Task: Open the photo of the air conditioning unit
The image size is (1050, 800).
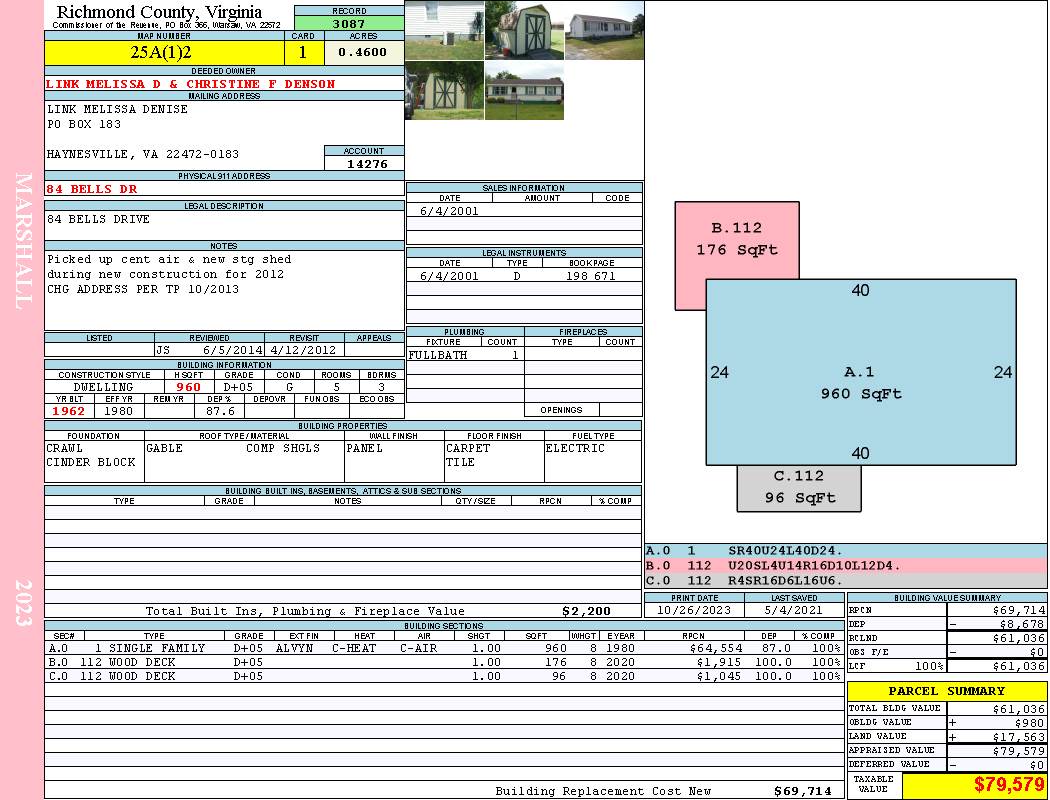Action: point(445,30)
